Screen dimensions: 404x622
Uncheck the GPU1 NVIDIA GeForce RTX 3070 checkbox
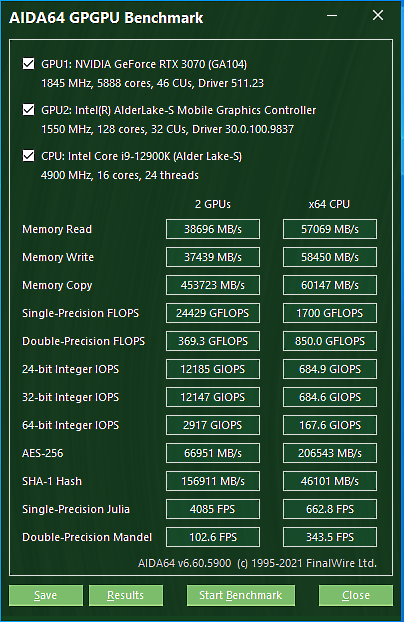coord(28,63)
